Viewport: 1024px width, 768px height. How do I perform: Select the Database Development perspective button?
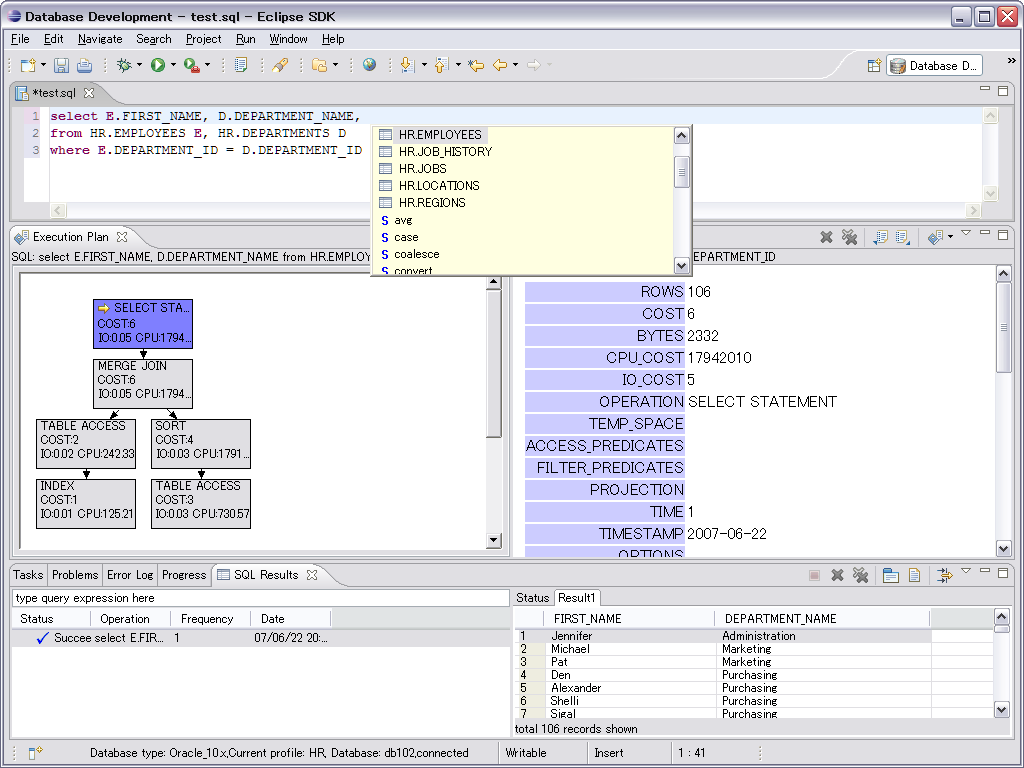[x=935, y=65]
